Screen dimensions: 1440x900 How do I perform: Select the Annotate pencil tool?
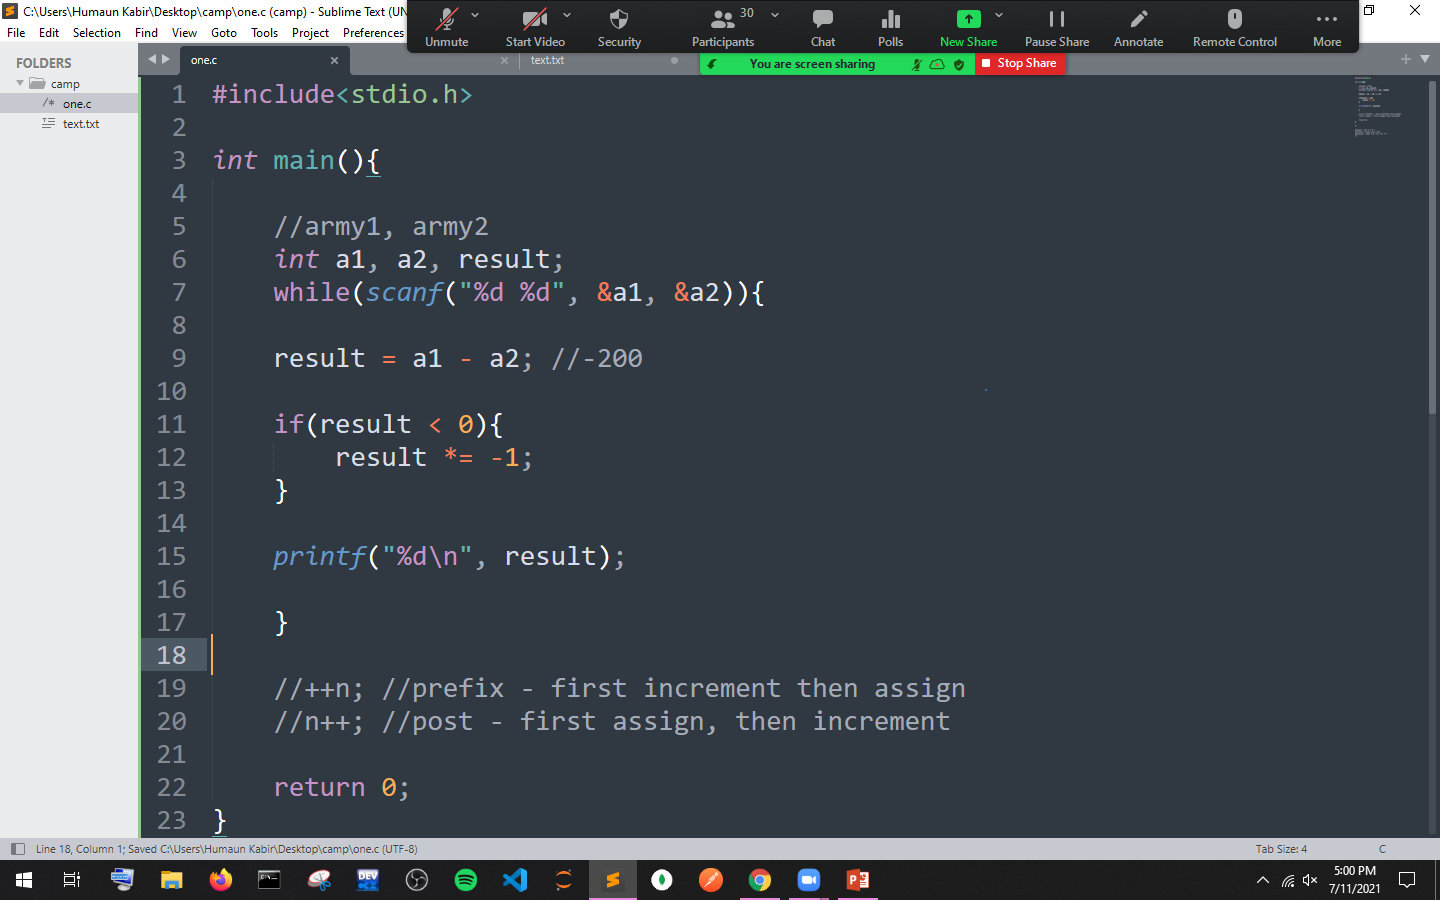[1138, 20]
